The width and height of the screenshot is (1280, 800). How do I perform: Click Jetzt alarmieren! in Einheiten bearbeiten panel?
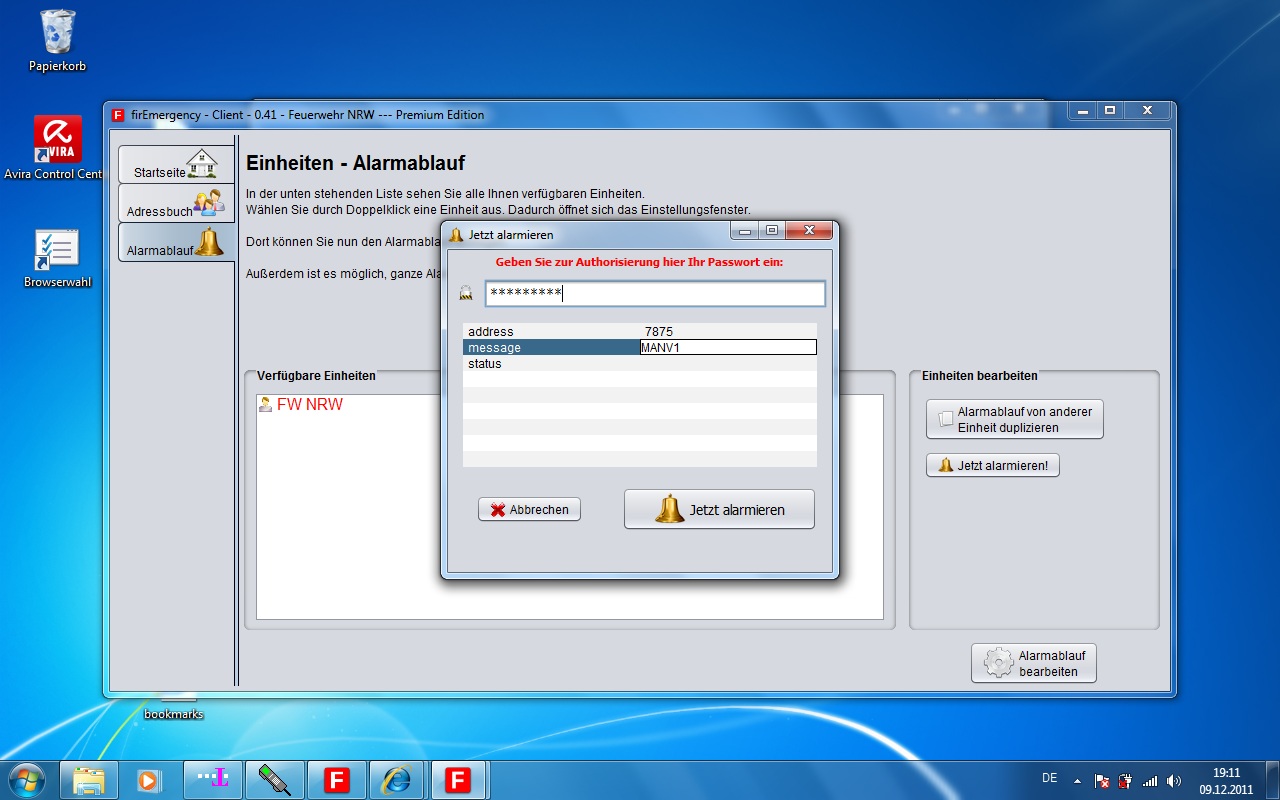[x=992, y=465]
